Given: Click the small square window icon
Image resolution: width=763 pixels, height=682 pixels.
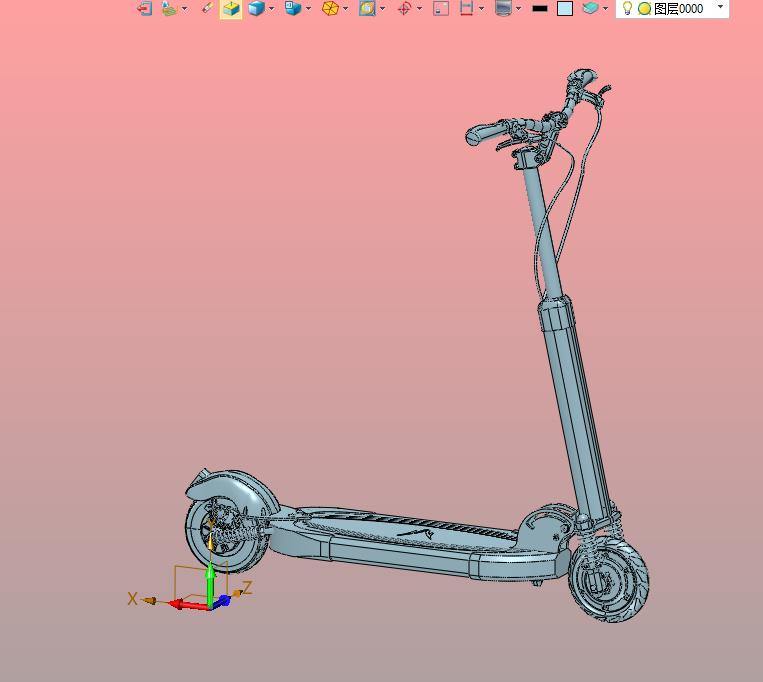Looking at the screenshot, I should pos(441,8).
